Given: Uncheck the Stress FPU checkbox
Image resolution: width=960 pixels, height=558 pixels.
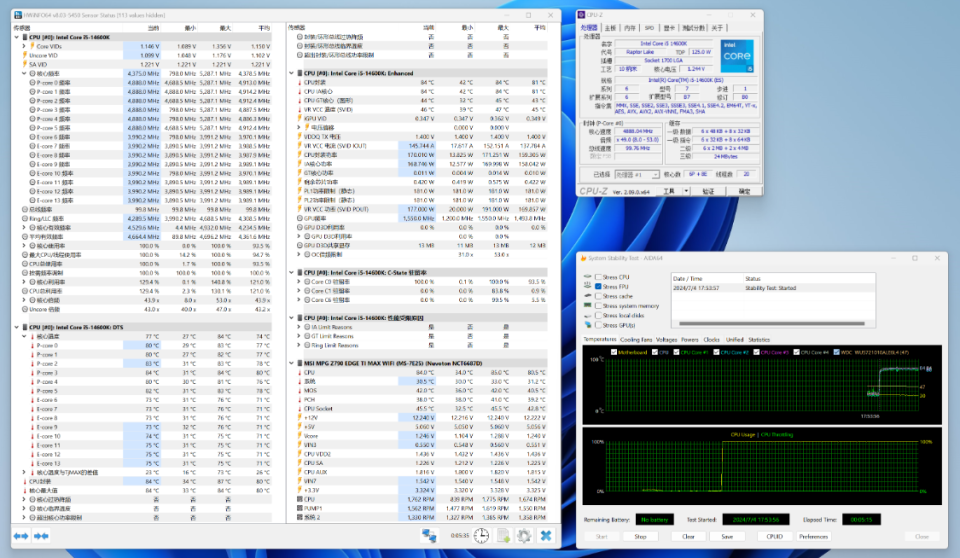Looking at the screenshot, I should (598, 287).
